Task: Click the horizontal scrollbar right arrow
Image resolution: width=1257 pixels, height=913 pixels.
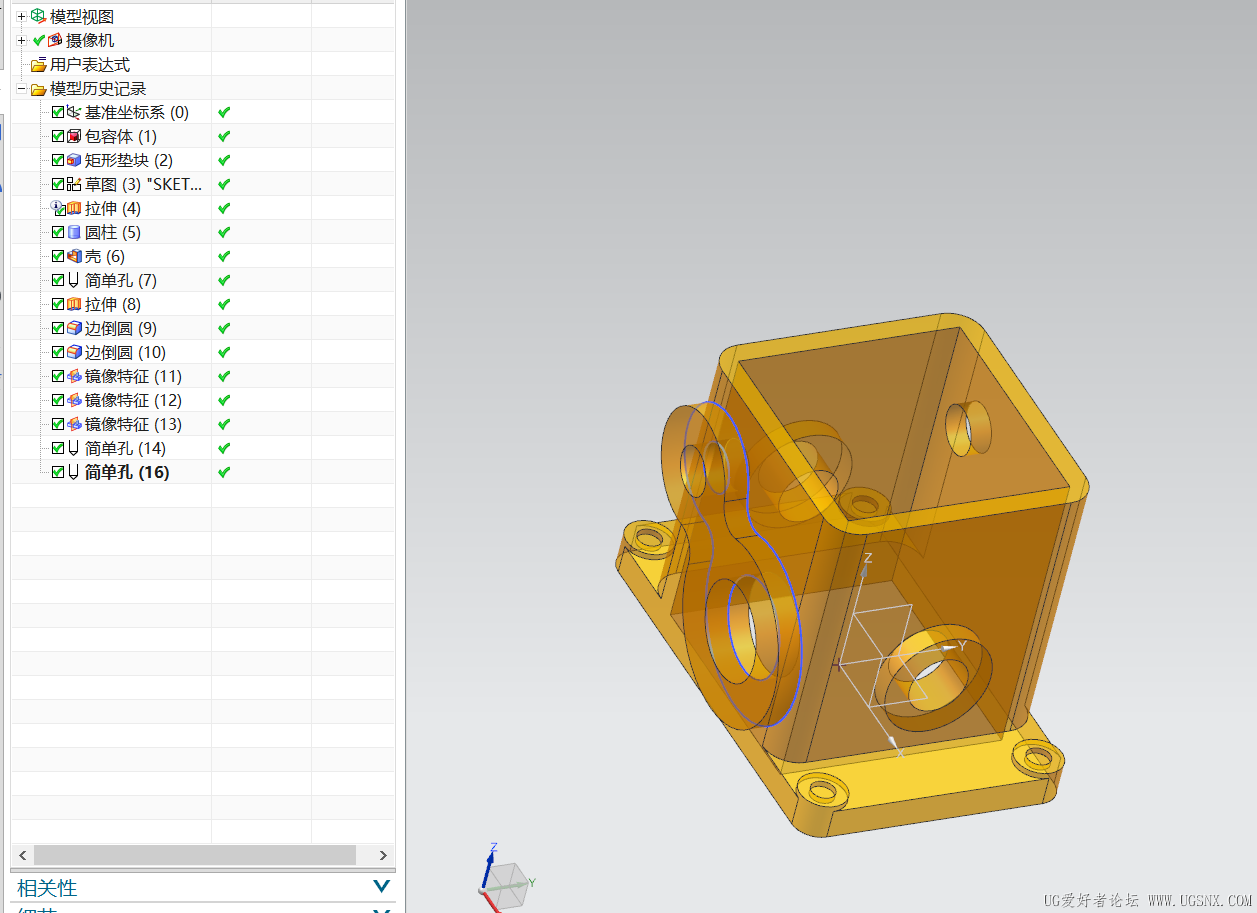Action: [383, 855]
